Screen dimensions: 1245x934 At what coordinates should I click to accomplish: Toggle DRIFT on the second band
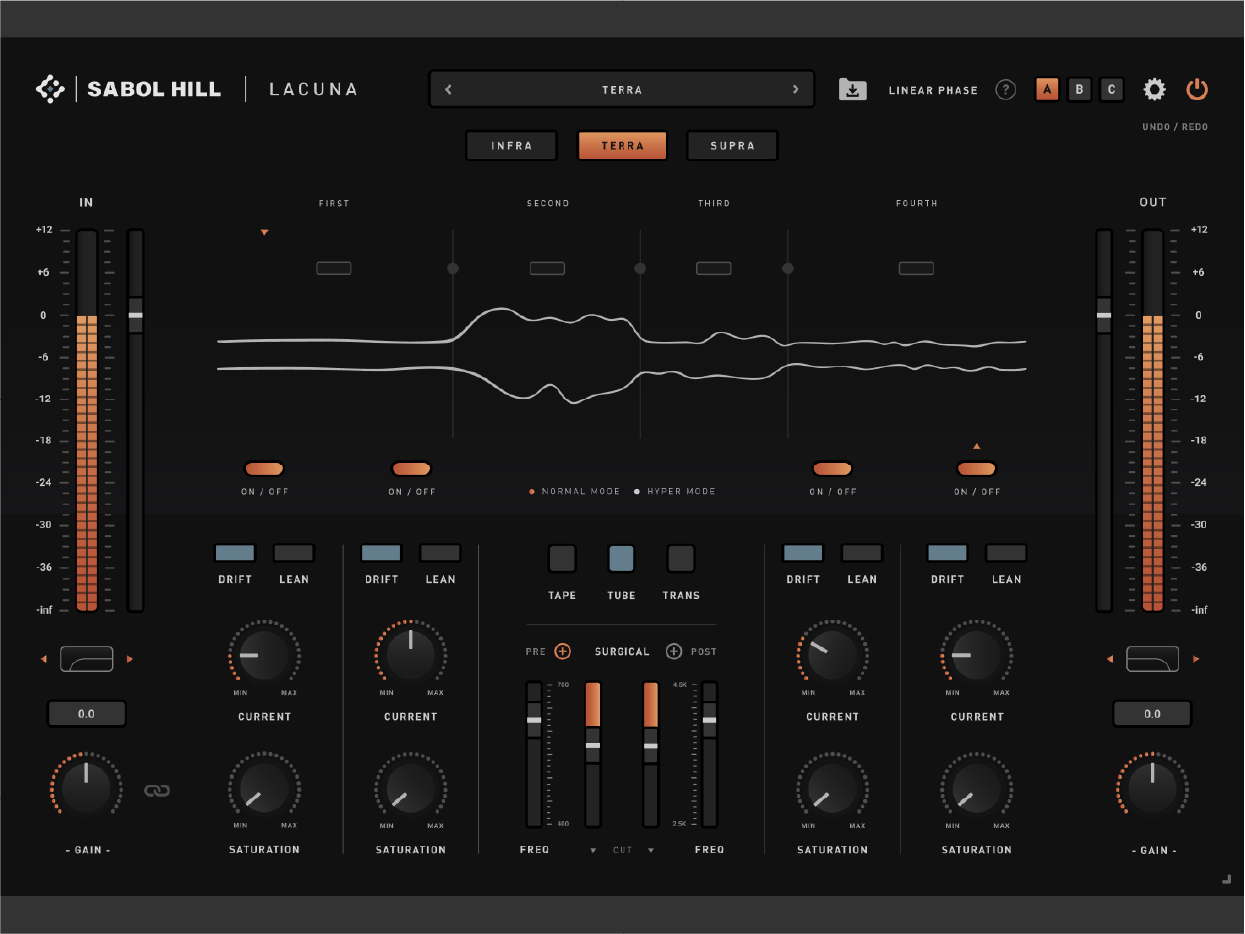(381, 553)
